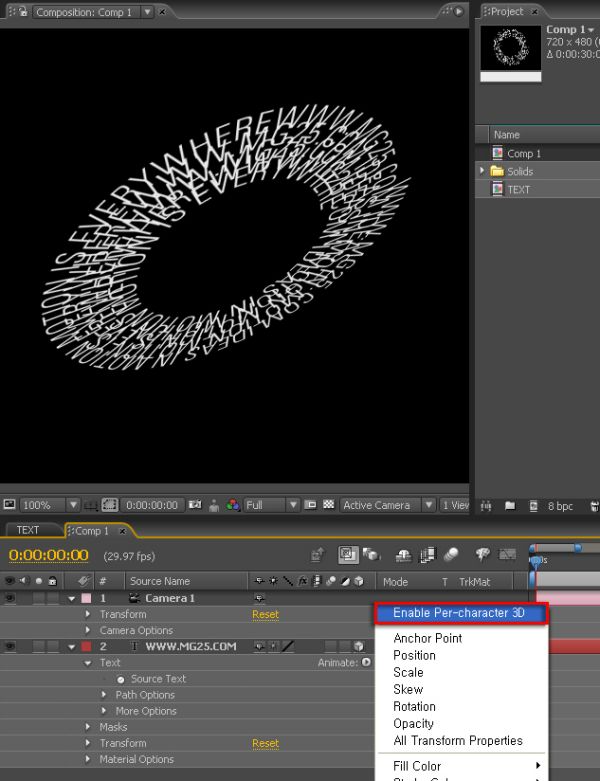Click the lock icon on Composition panel tab
This screenshot has height=781, width=600.
tap(23, 11)
